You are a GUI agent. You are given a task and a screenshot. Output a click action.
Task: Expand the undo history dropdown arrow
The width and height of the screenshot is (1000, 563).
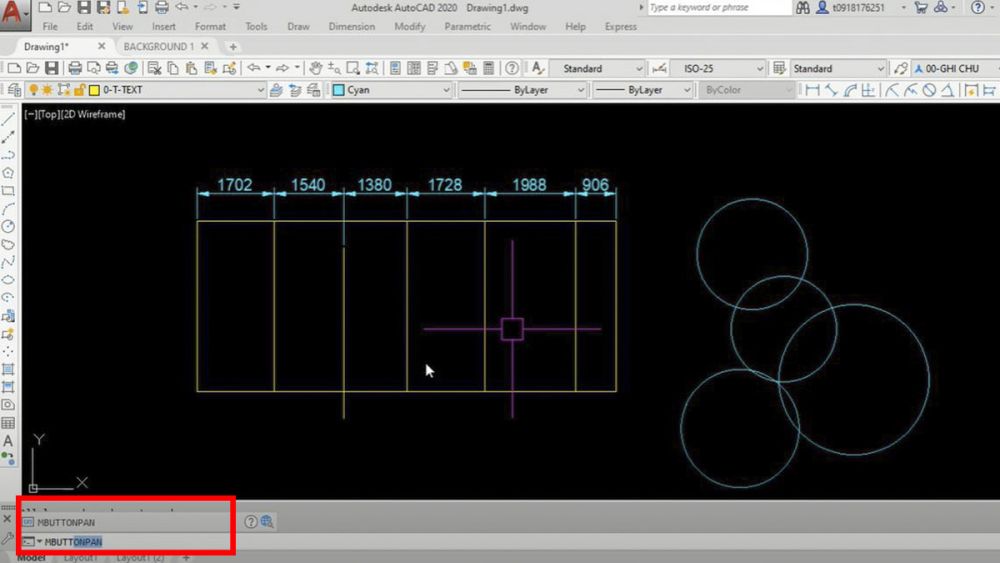click(x=268, y=68)
